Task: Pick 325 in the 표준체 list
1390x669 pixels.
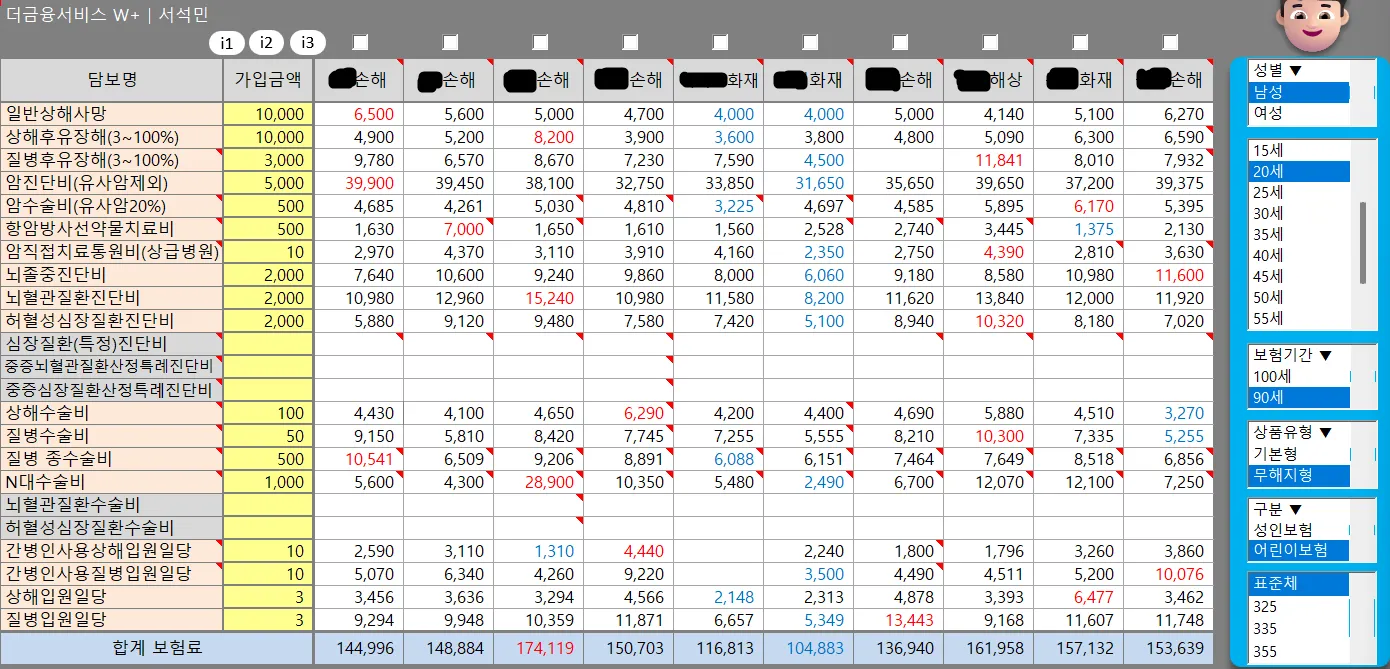Action: (x=1298, y=607)
